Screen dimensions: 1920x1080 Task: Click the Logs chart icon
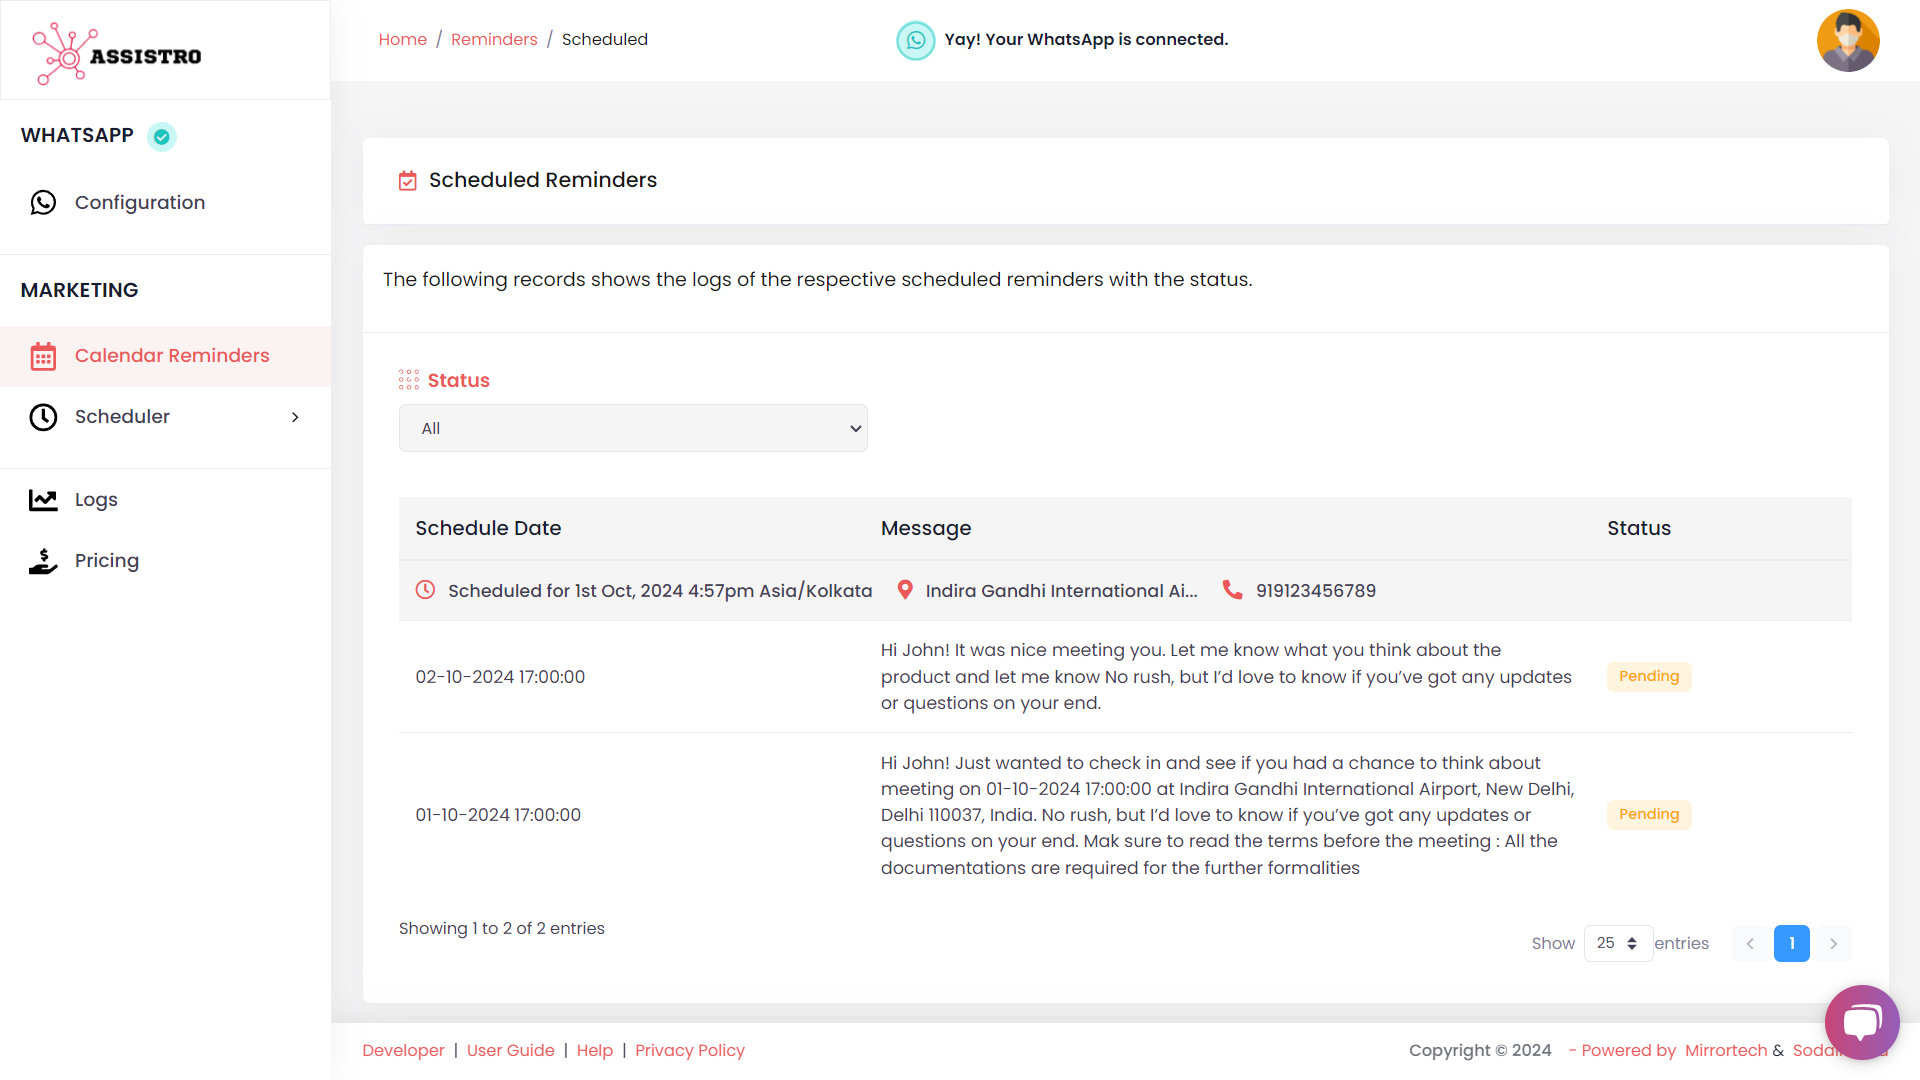coord(43,500)
